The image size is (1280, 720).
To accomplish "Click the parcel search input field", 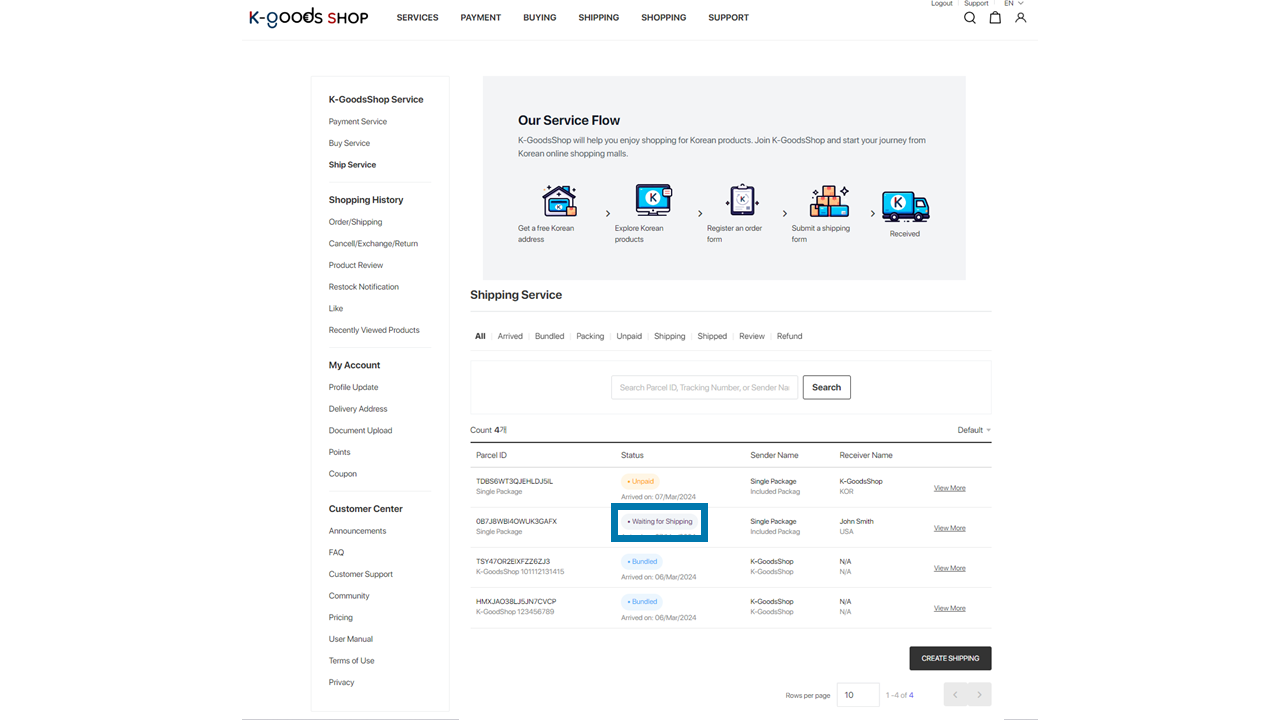I will [704, 387].
